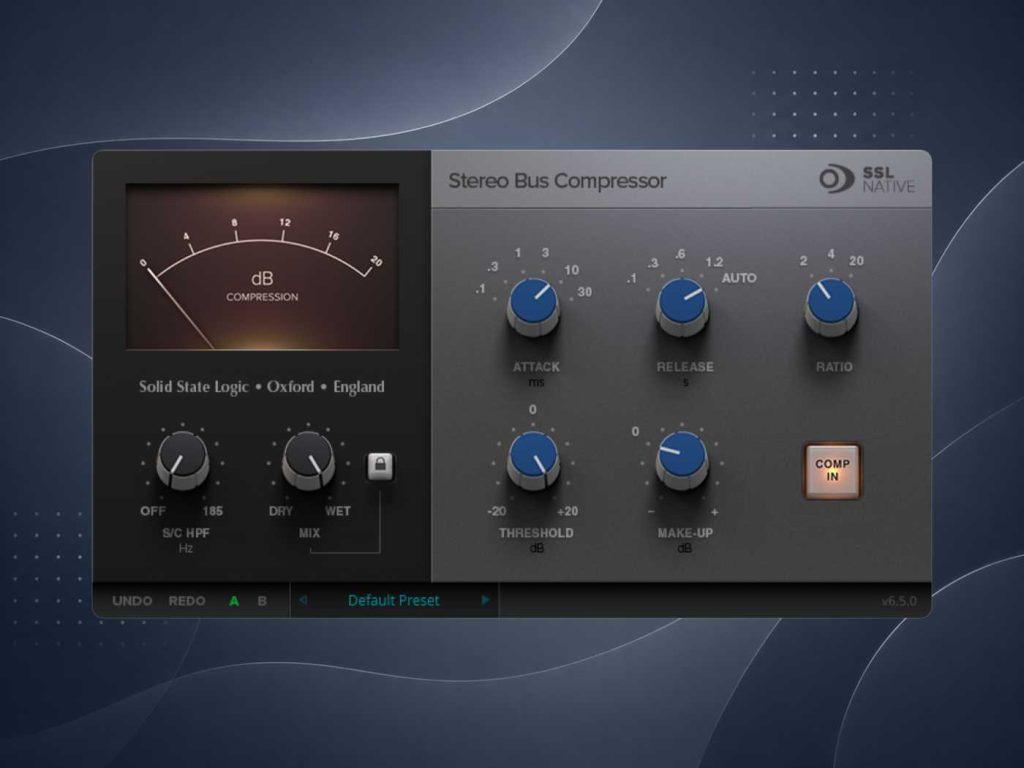
Task: Click the 1.2 release marking
Action: pyautogui.click(x=714, y=262)
